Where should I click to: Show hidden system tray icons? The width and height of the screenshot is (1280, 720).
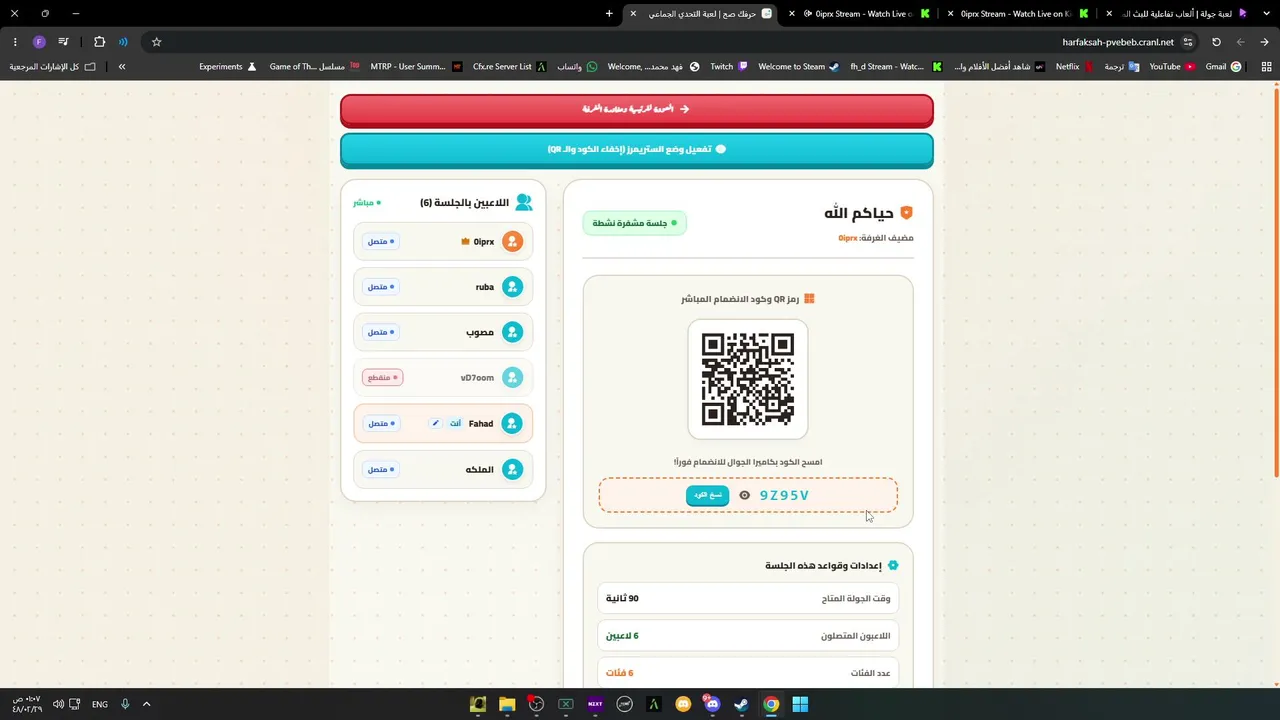click(146, 704)
